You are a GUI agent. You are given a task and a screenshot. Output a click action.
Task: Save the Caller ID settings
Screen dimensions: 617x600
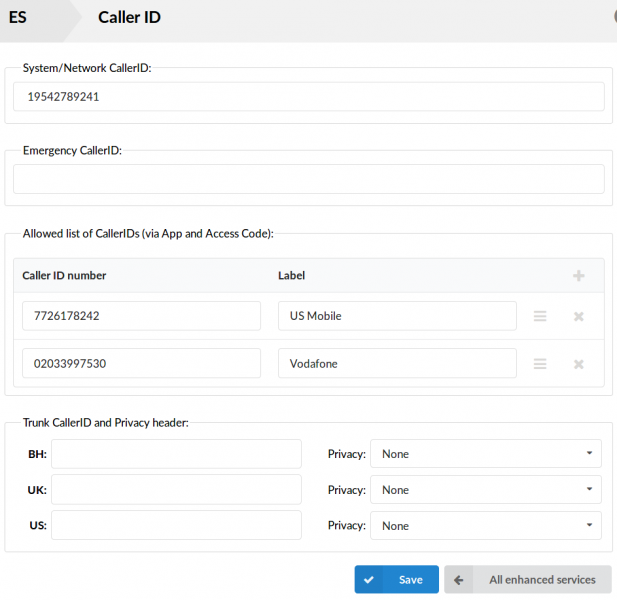pyautogui.click(x=397, y=580)
